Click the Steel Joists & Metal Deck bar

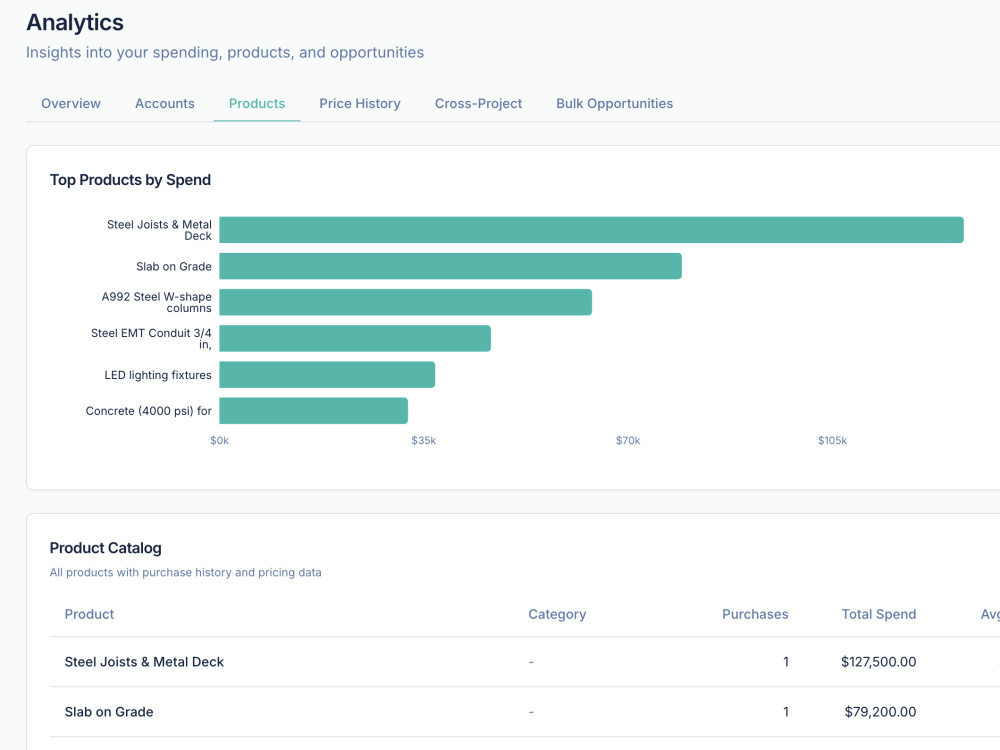(x=591, y=230)
